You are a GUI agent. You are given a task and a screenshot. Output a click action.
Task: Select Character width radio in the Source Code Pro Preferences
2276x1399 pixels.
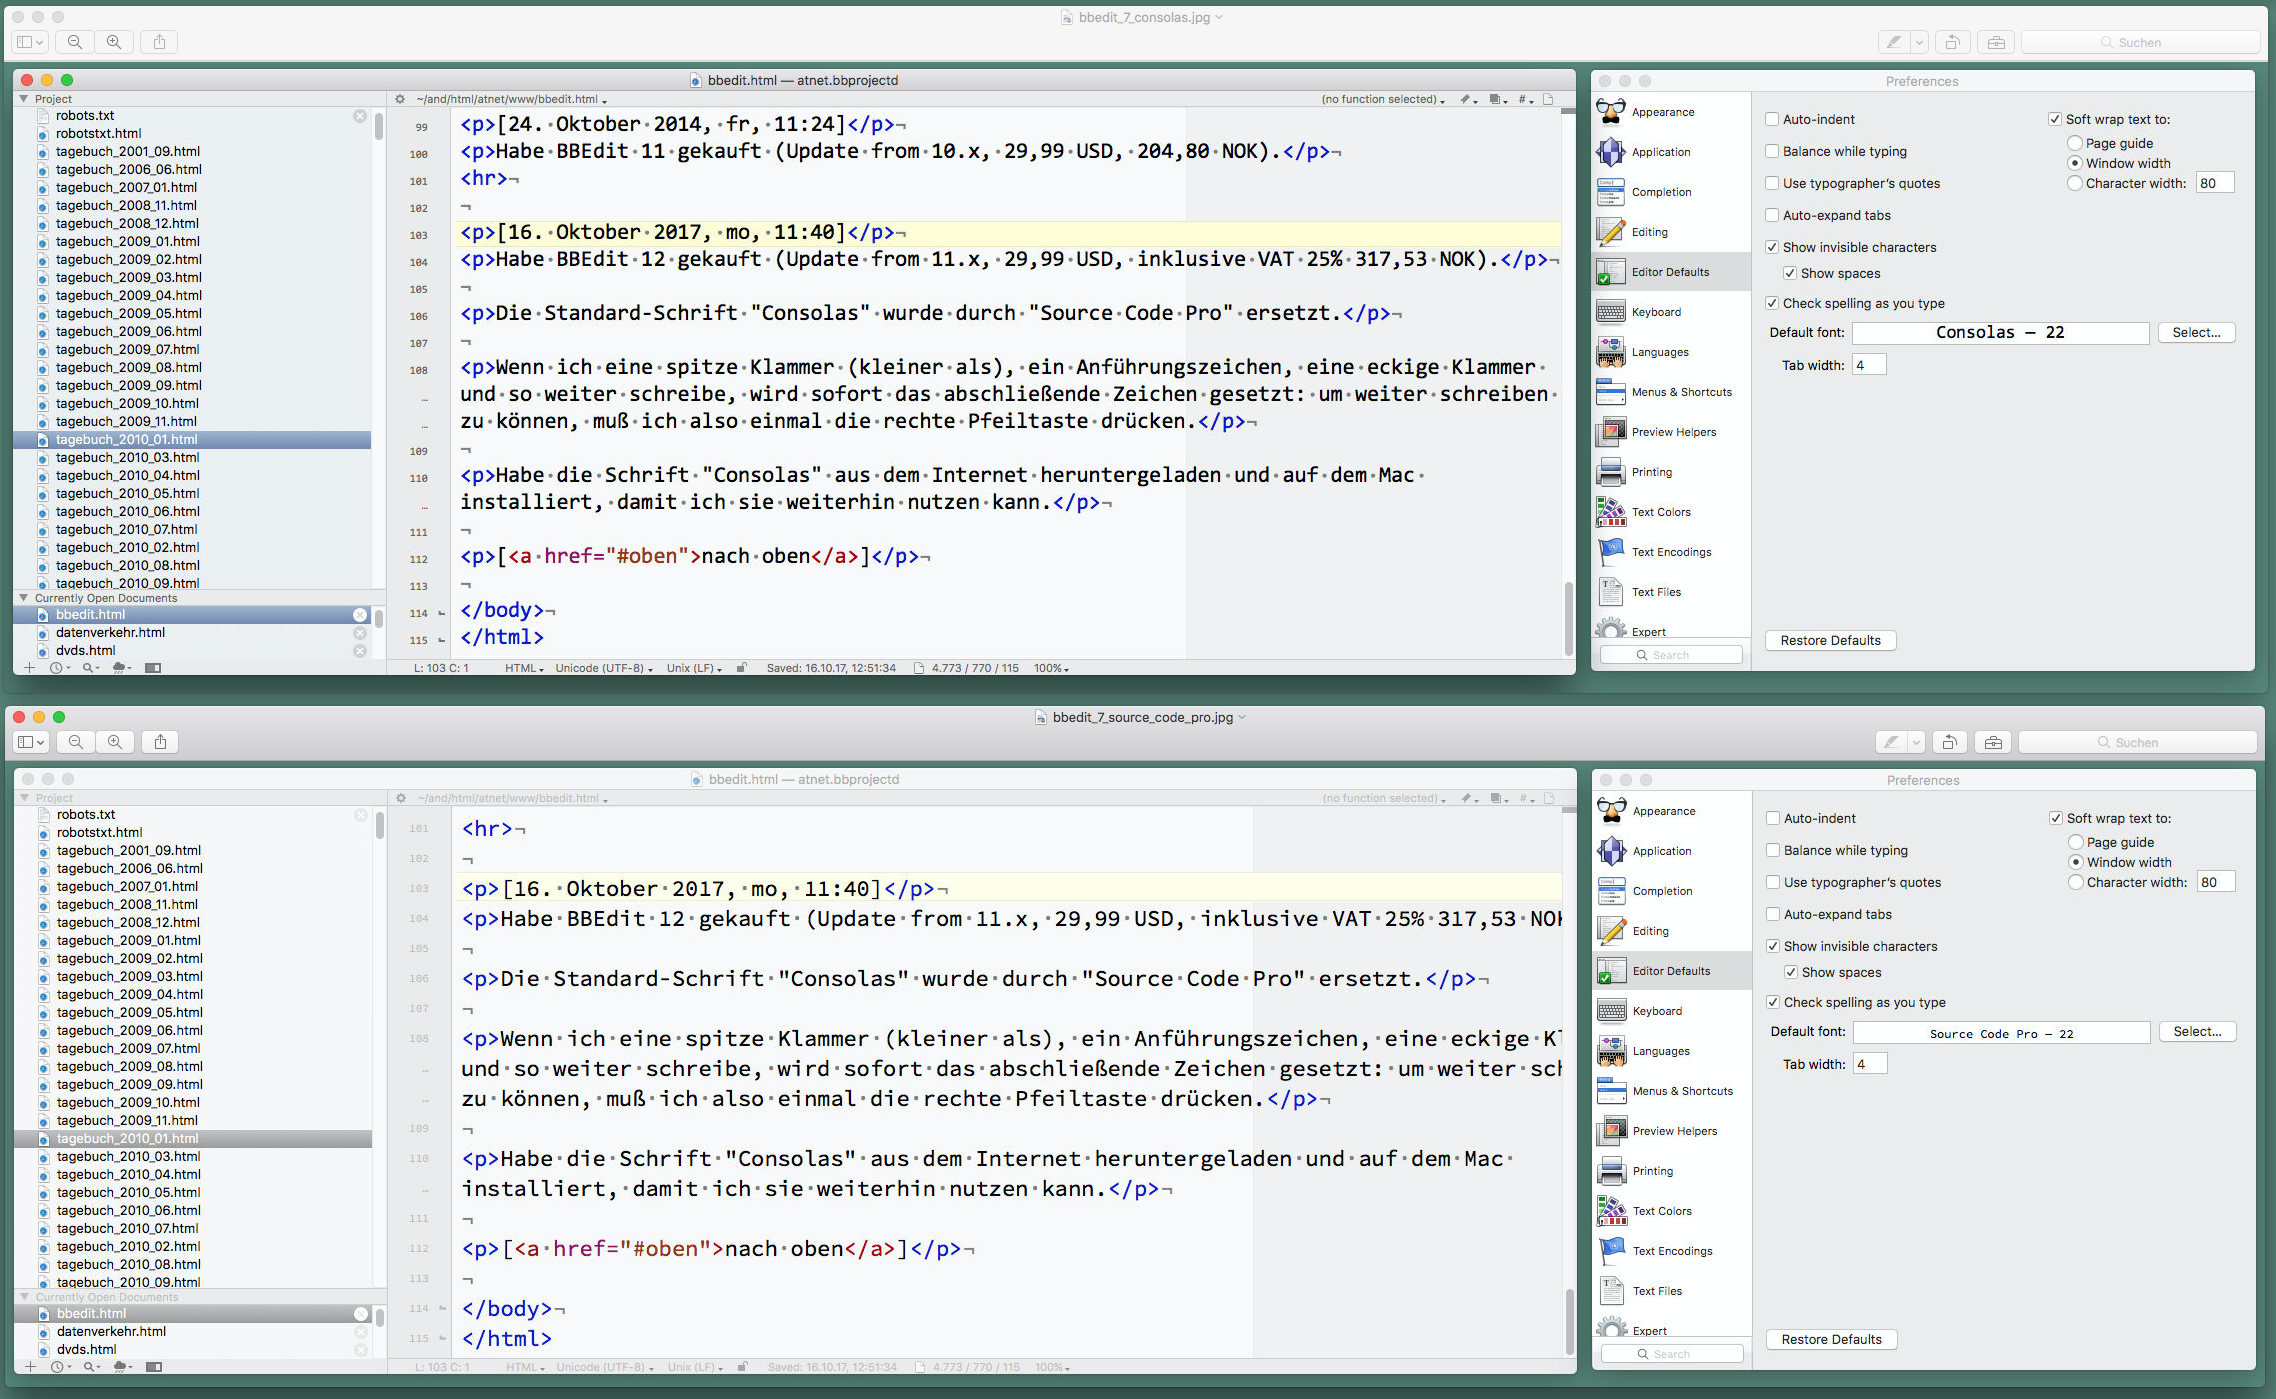tap(2076, 882)
